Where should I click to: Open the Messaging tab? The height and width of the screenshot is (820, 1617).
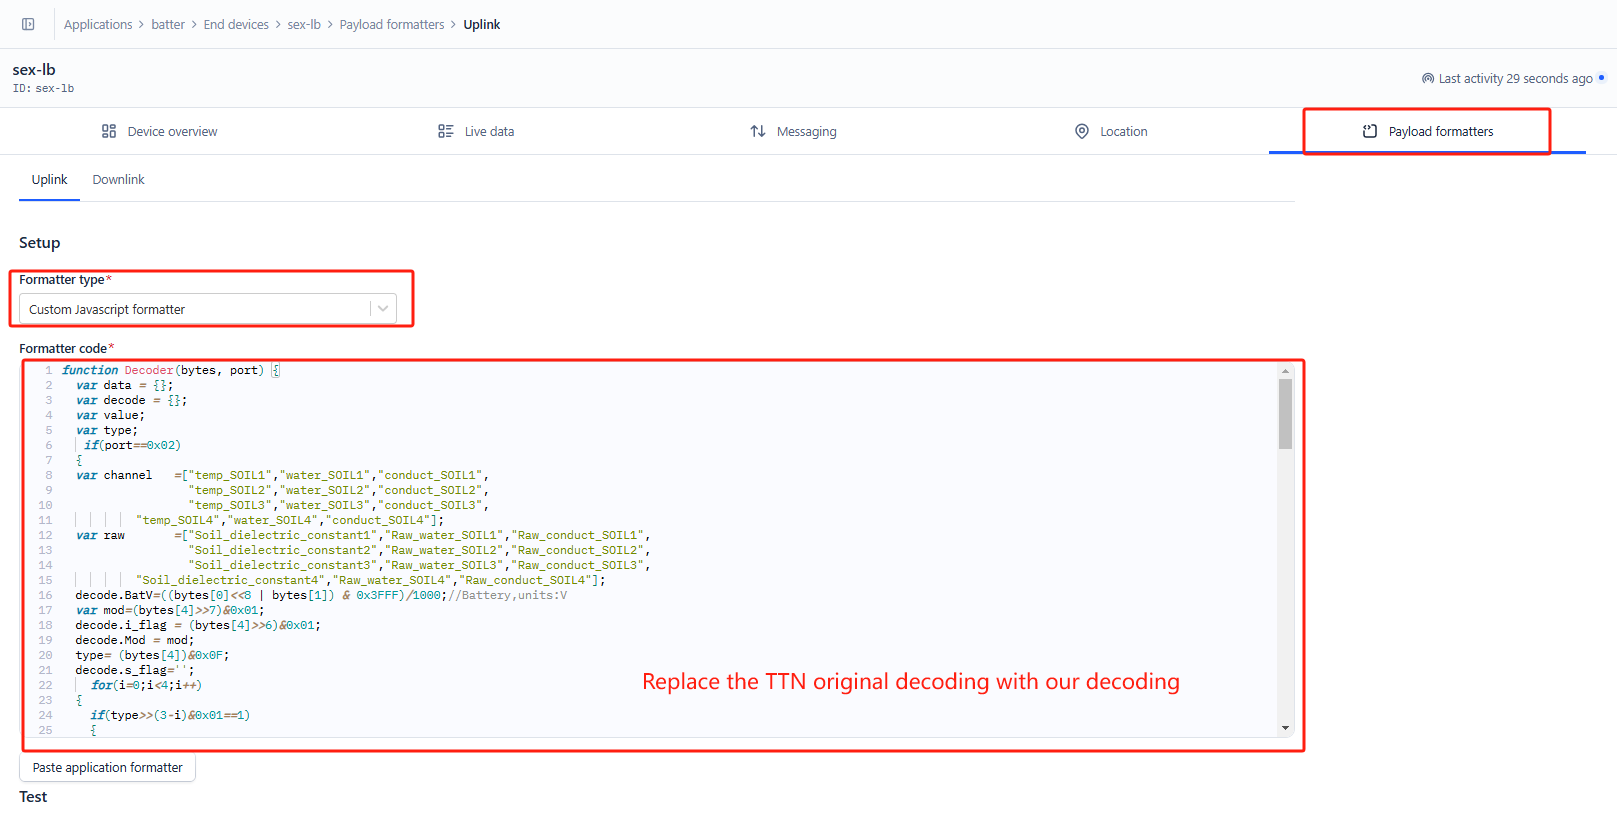click(x=793, y=131)
